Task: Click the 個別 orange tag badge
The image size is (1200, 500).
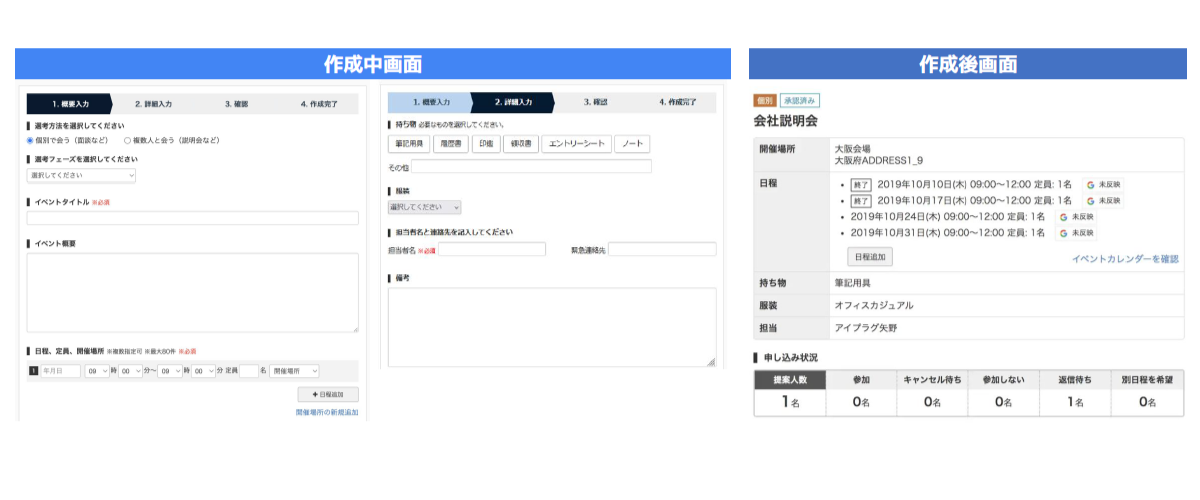Action: coord(765,100)
